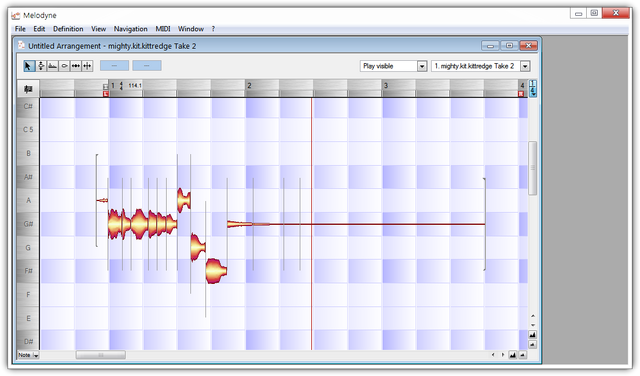This screenshot has width=640, height=376.
Task: Select the long sustained G# note
Action: pyautogui.click(x=356, y=224)
